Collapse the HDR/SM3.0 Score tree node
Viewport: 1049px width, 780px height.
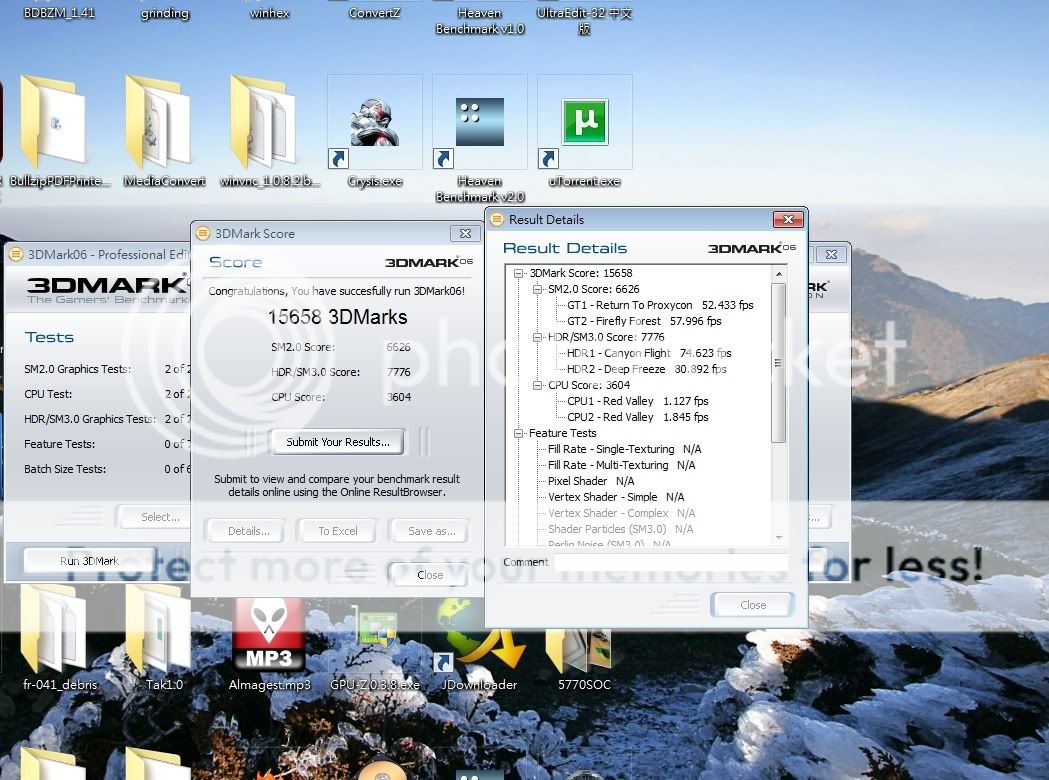tap(537, 337)
